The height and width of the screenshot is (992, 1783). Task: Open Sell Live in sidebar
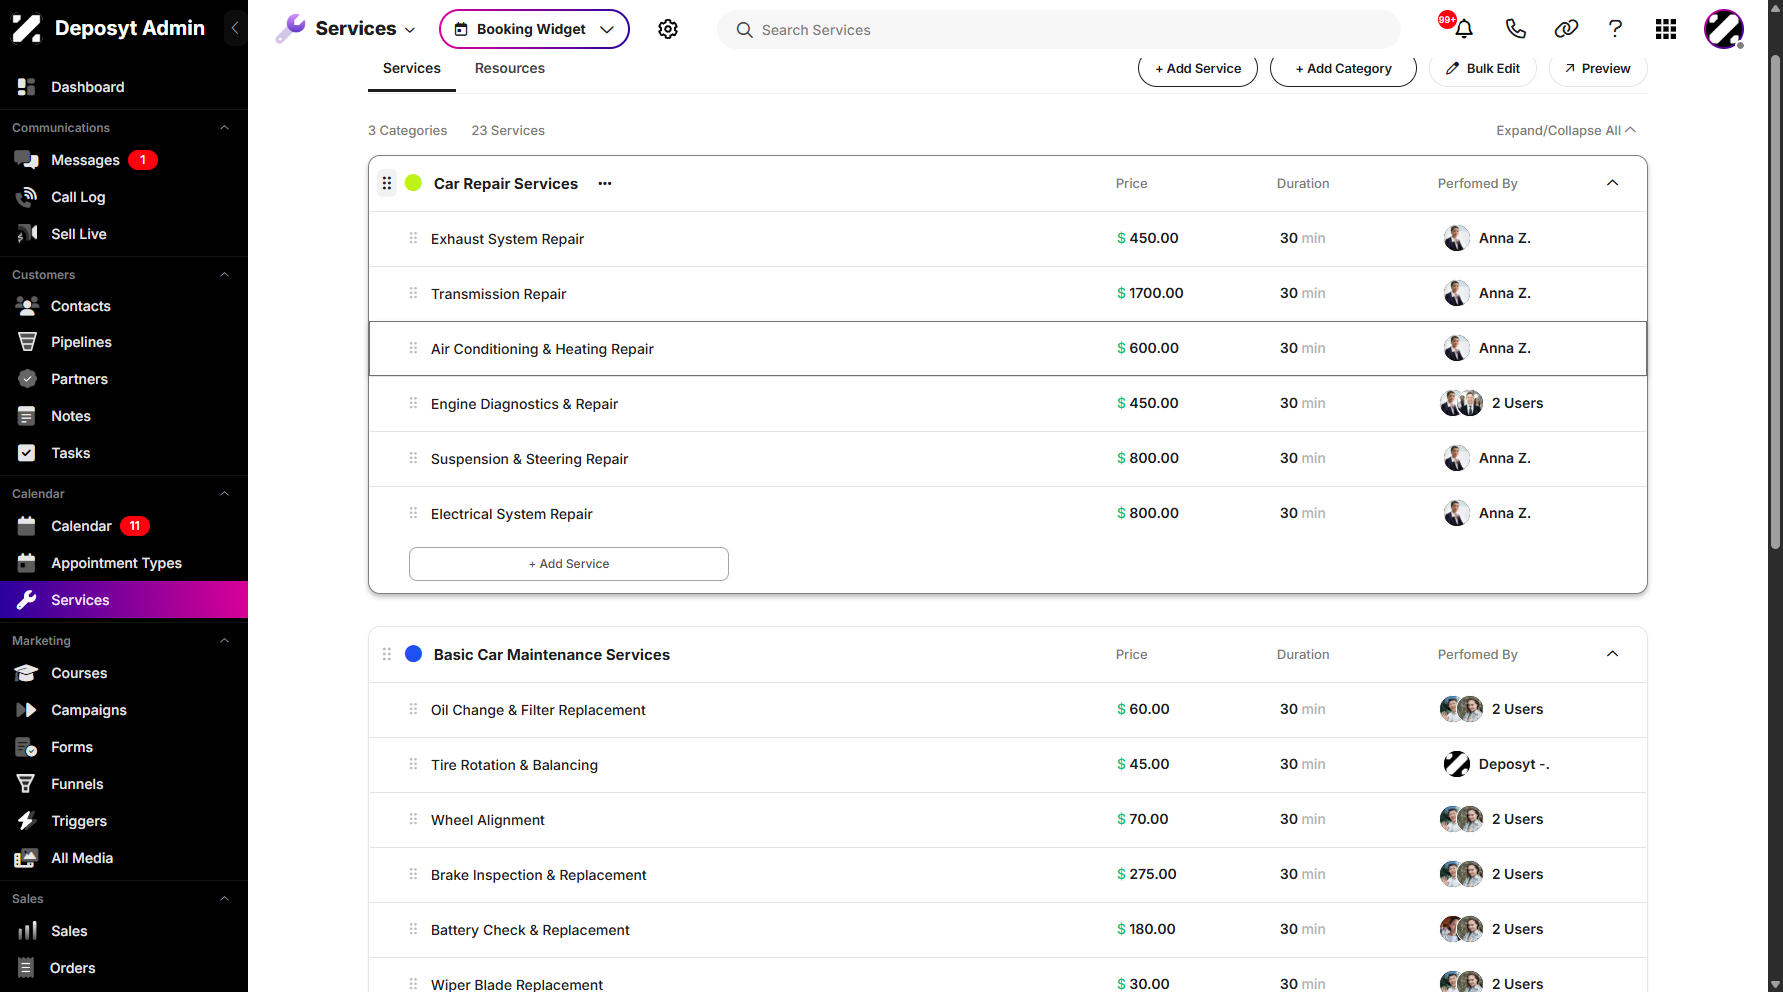(79, 234)
